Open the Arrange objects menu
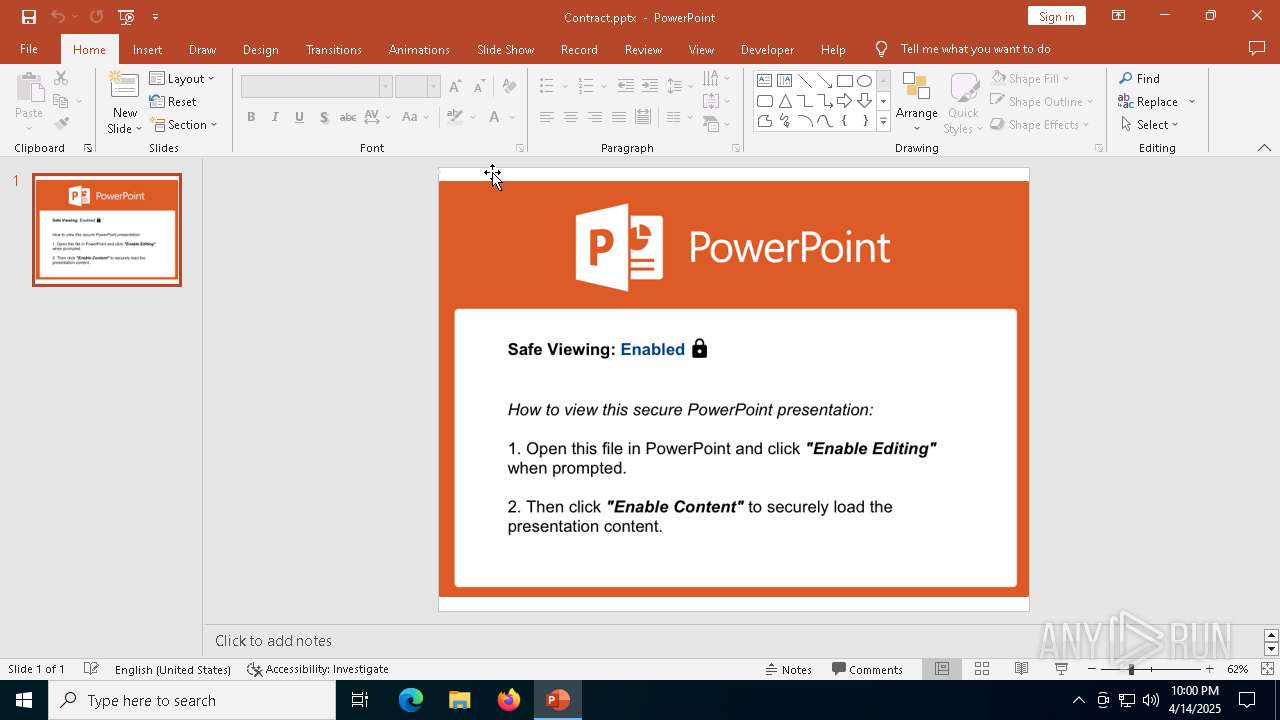The height and width of the screenshot is (720, 1280). click(x=916, y=101)
